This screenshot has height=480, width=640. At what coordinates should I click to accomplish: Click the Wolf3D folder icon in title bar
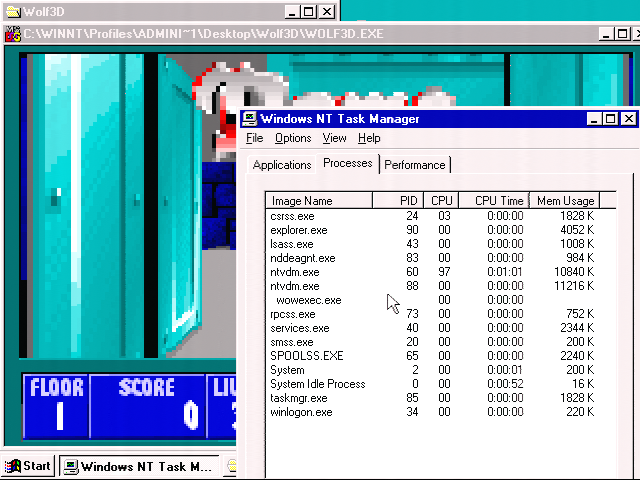tap(13, 11)
